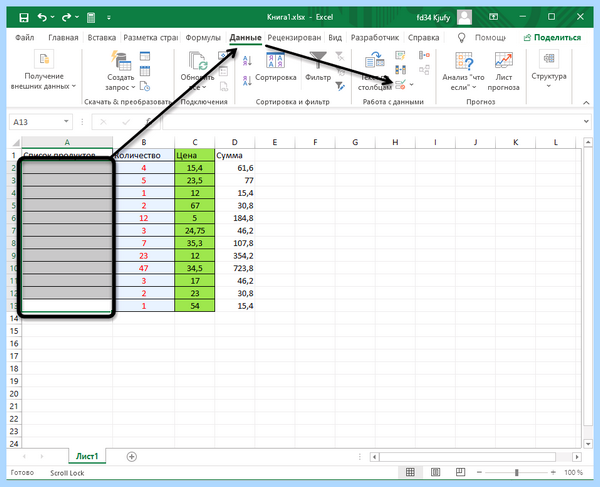Select cell with value 723,8
Viewport: 600px width, 487px height.
[x=235, y=268]
